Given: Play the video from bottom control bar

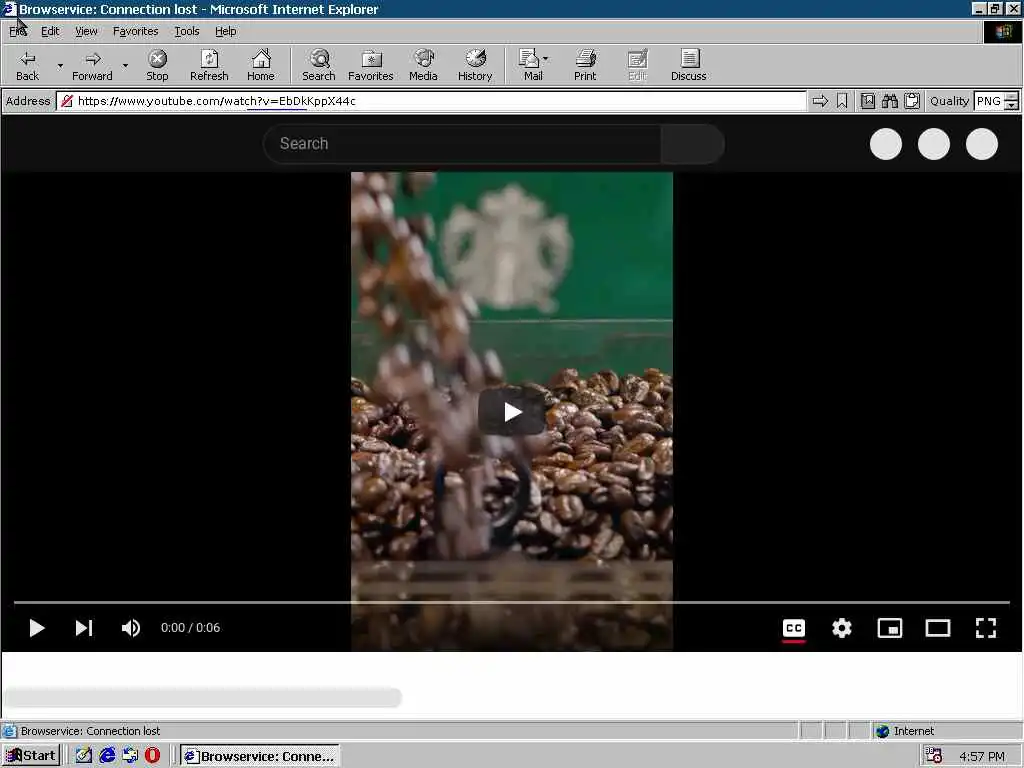Looking at the screenshot, I should pyautogui.click(x=37, y=628).
